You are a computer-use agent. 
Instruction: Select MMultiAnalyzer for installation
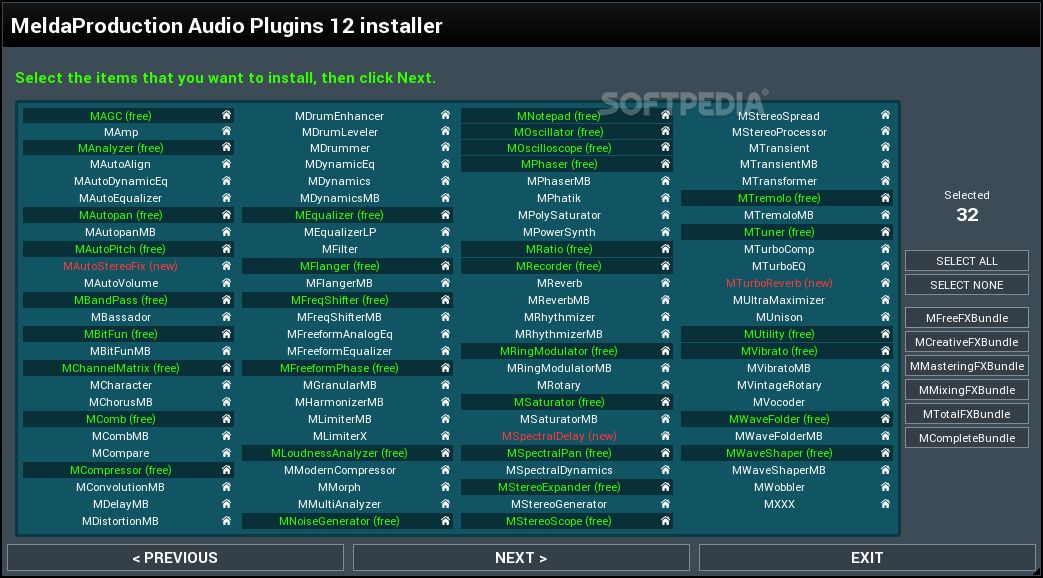340,504
